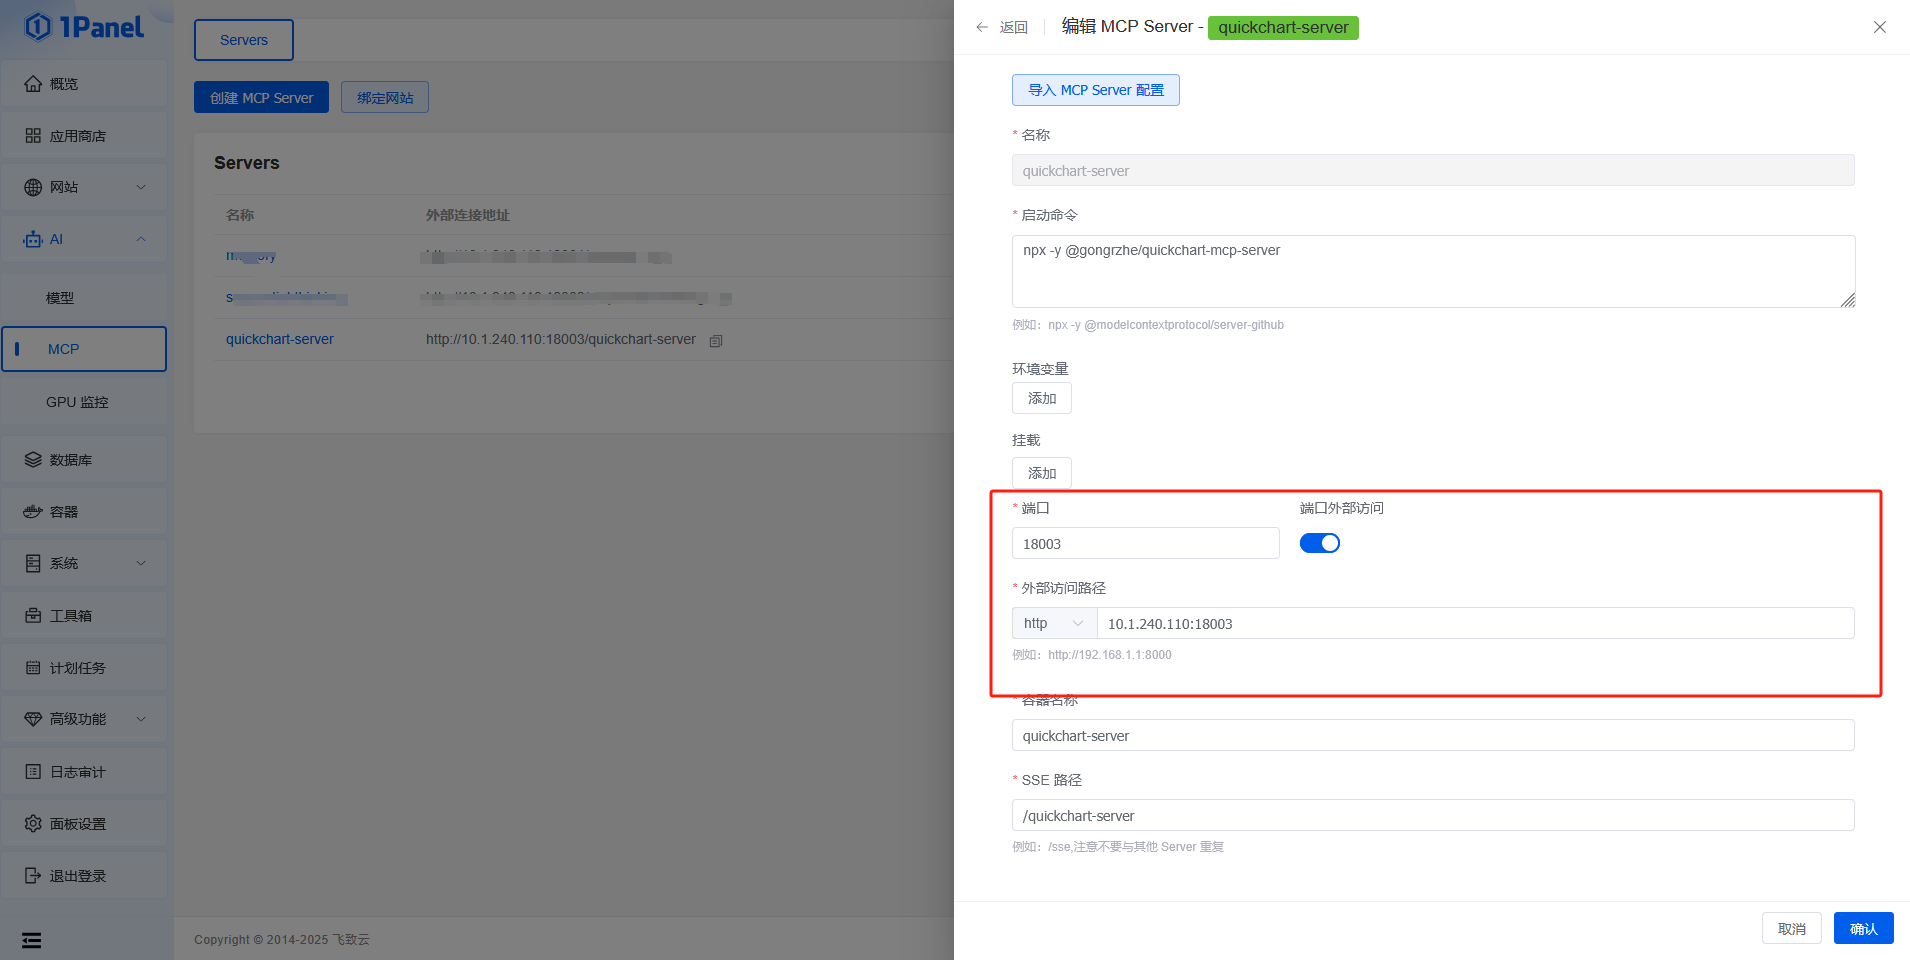The width and height of the screenshot is (1910, 960).
Task: Collapse the AI sidebar submenu arrow
Action: point(141,239)
